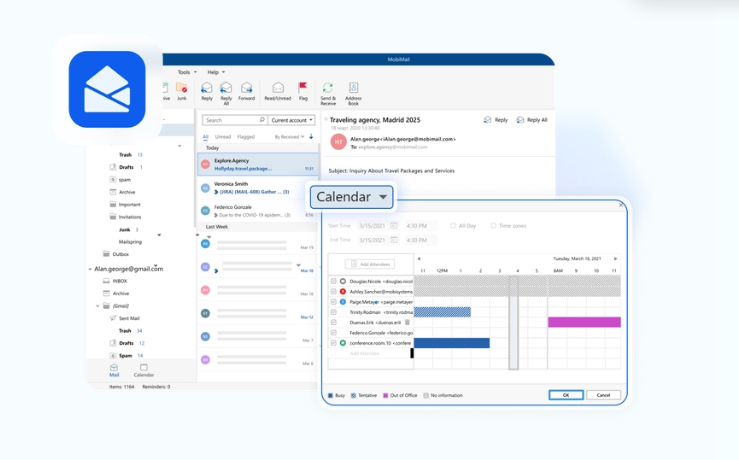Click Cancel in the scheduling dialog
The width and height of the screenshot is (739, 460).
pos(603,395)
